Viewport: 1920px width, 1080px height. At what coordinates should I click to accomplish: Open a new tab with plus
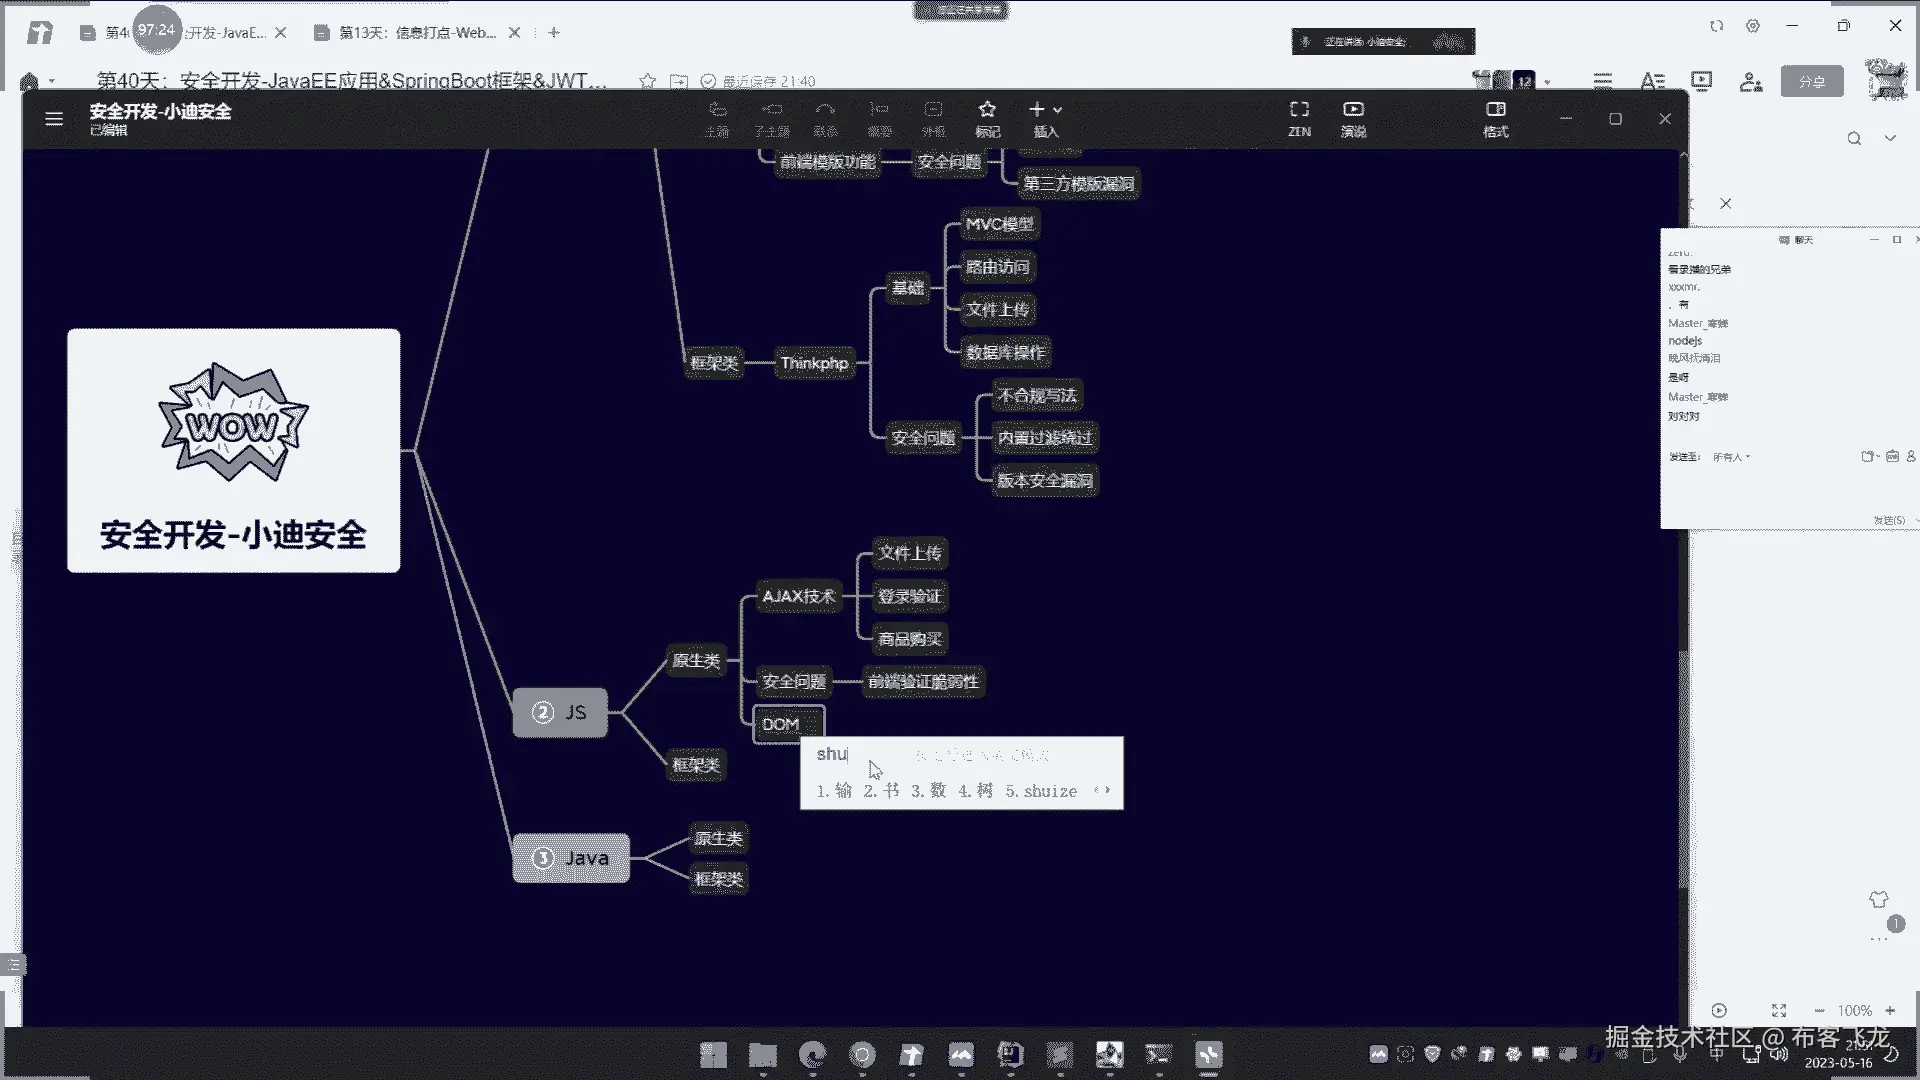click(x=554, y=33)
